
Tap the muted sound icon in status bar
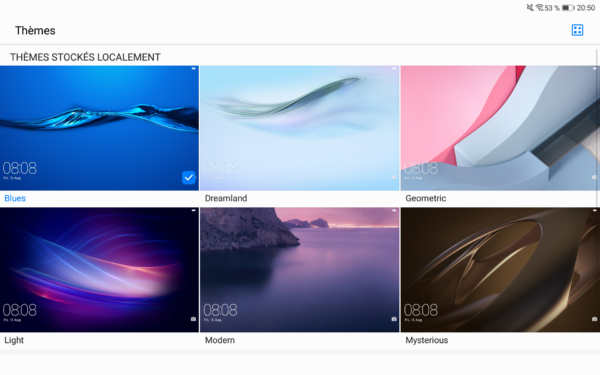click(x=530, y=7)
